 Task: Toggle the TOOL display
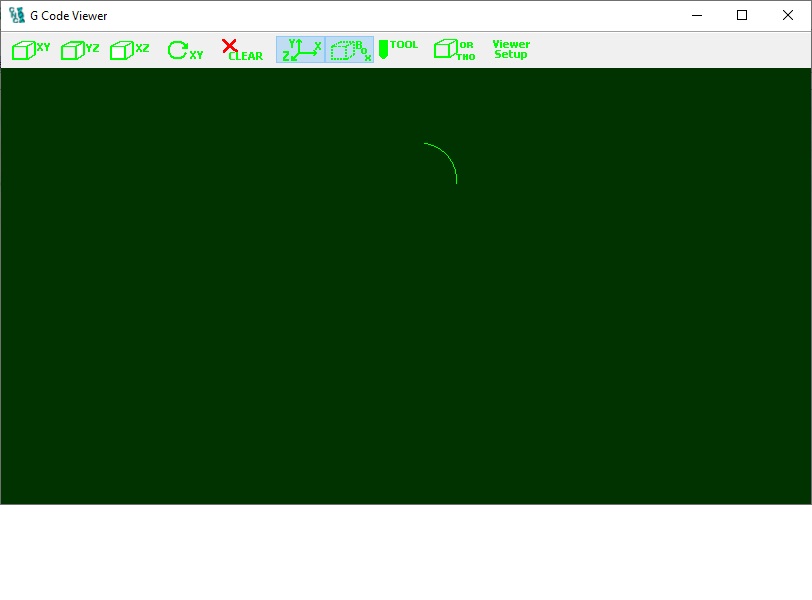pyautogui.click(x=397, y=49)
